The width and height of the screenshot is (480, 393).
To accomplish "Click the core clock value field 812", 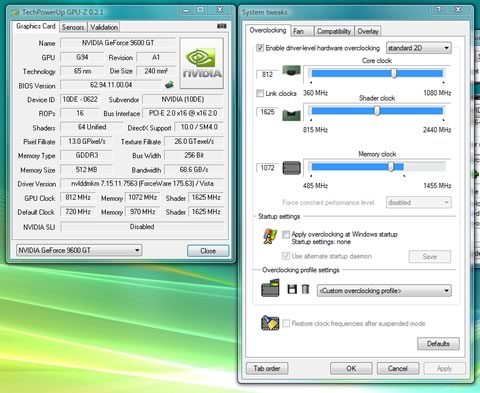I will [x=267, y=74].
